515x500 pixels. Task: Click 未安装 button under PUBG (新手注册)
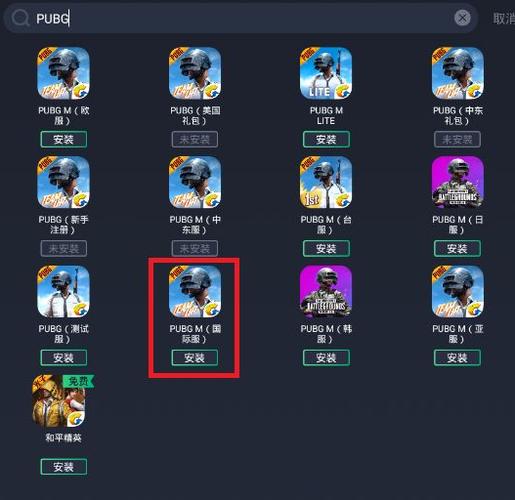tap(64, 248)
